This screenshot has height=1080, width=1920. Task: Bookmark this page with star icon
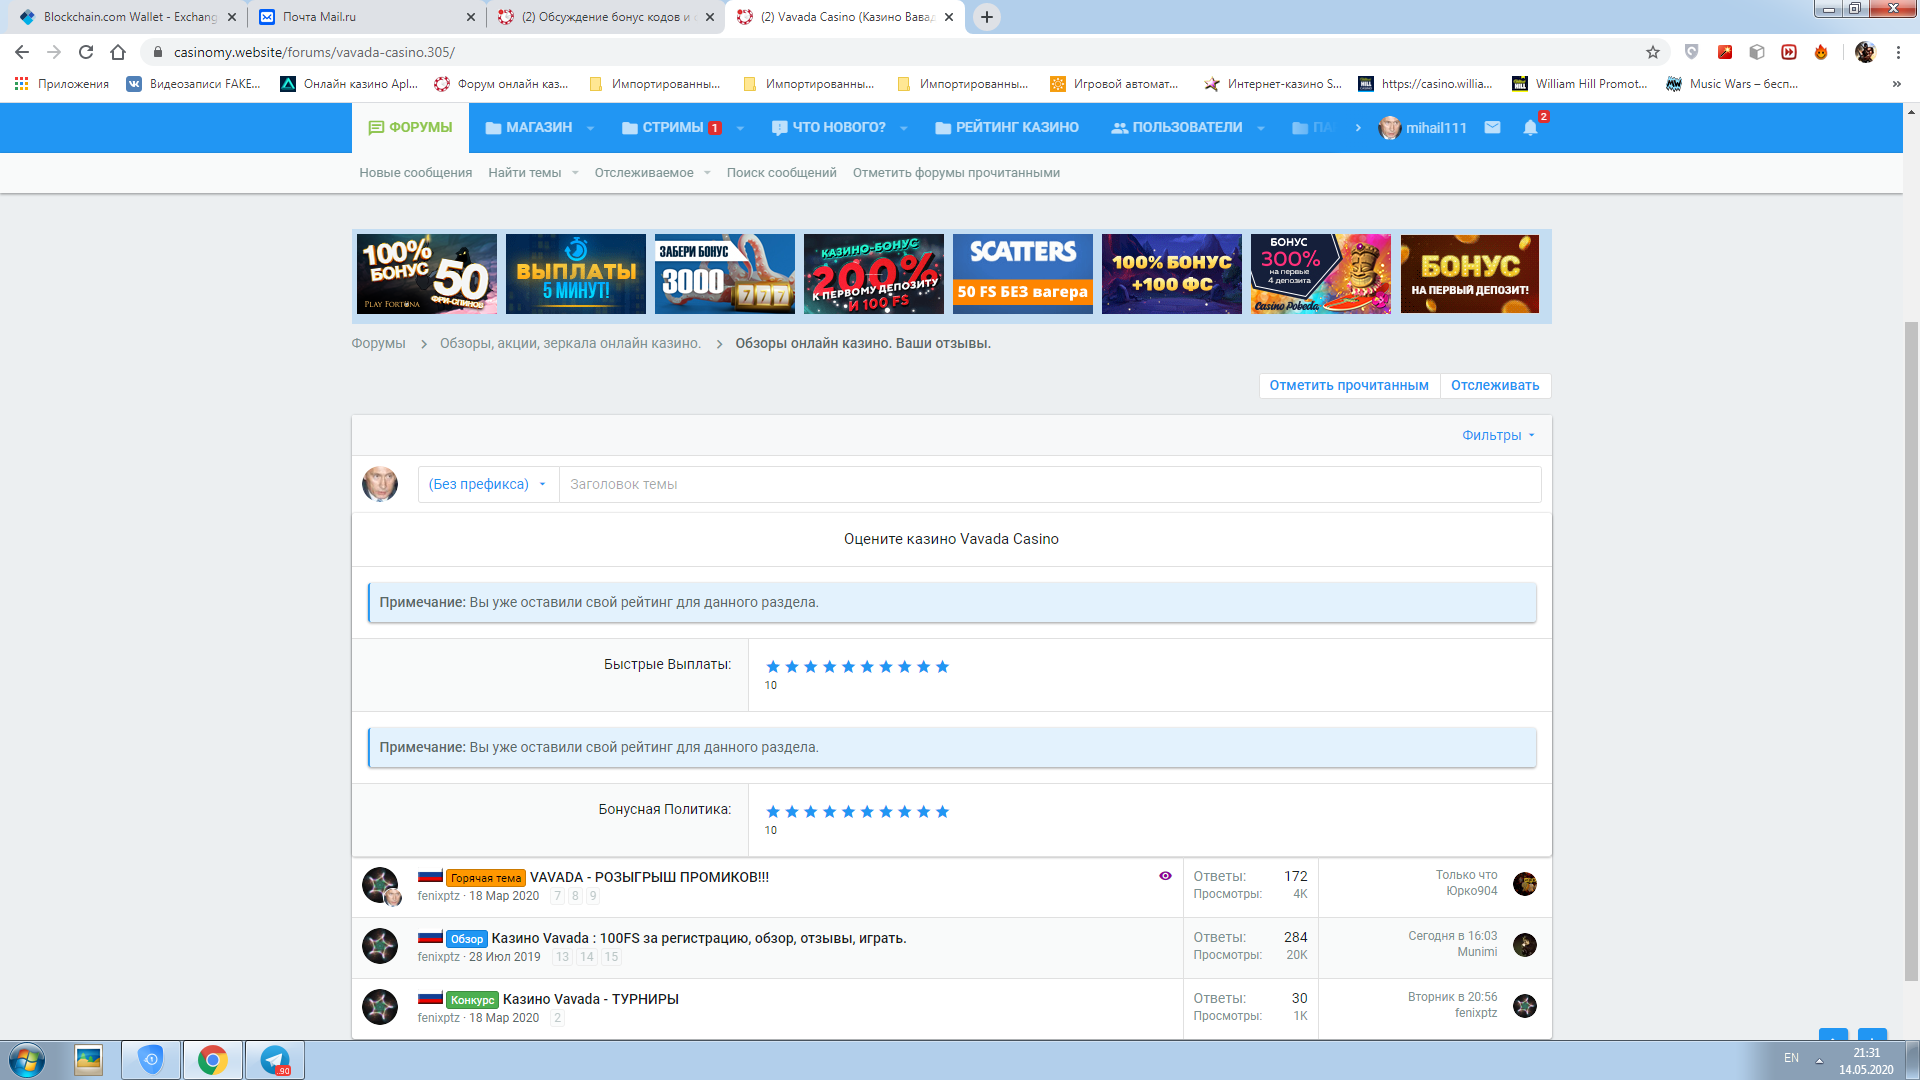click(1653, 52)
